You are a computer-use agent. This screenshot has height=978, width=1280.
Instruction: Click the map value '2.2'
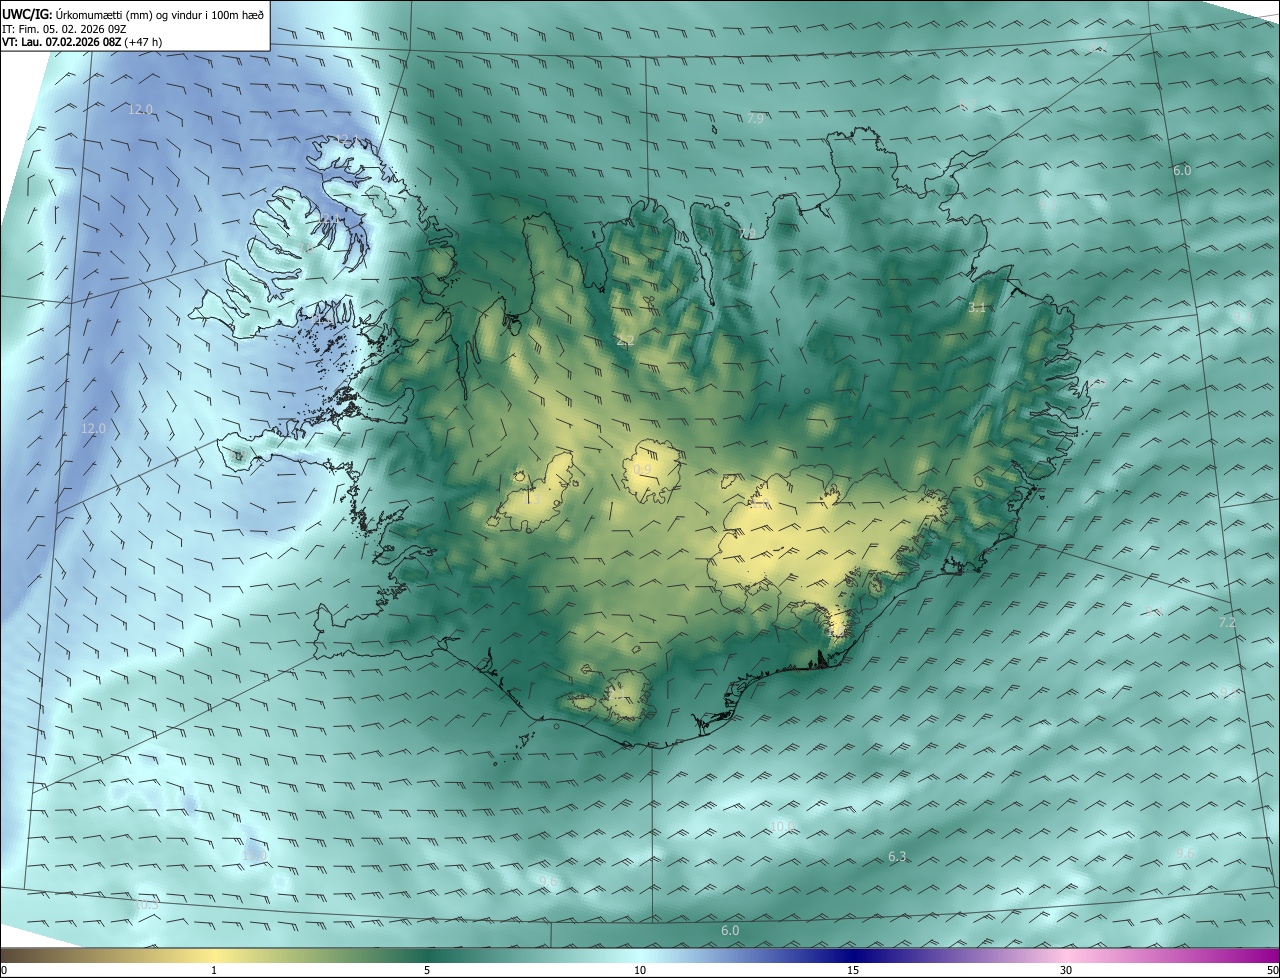[626, 341]
